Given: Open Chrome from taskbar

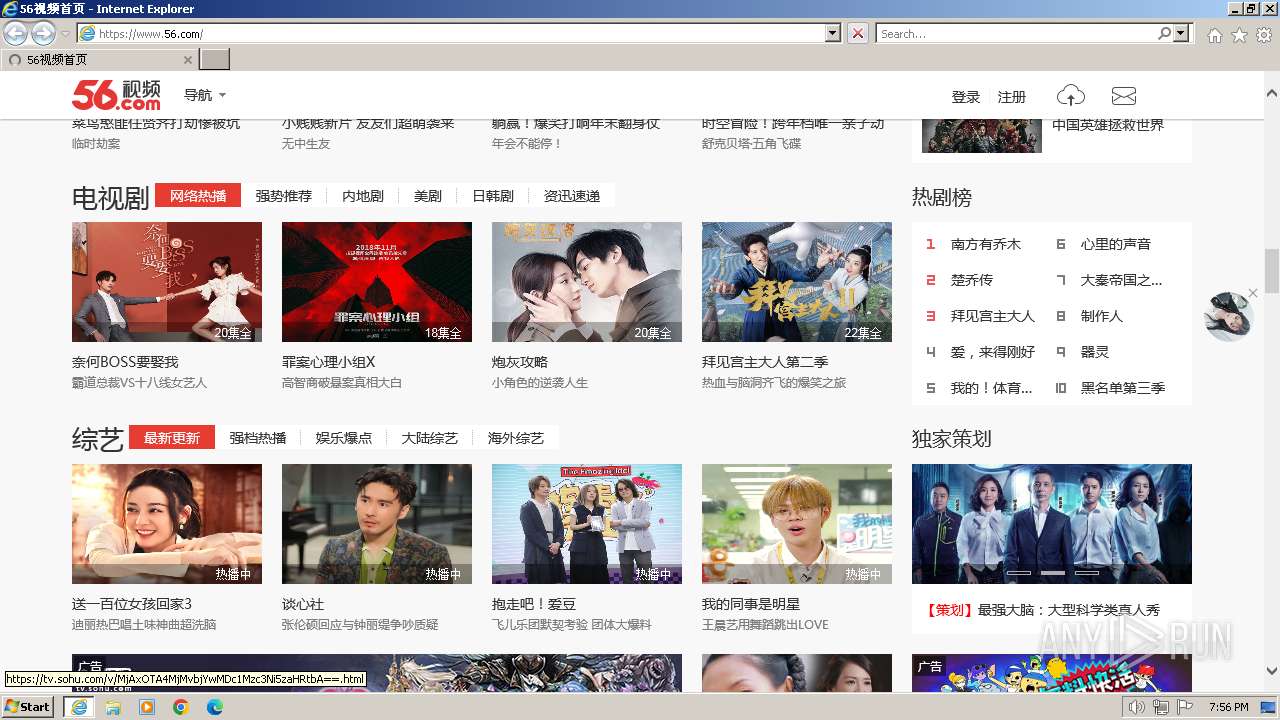Looking at the screenshot, I should point(181,707).
